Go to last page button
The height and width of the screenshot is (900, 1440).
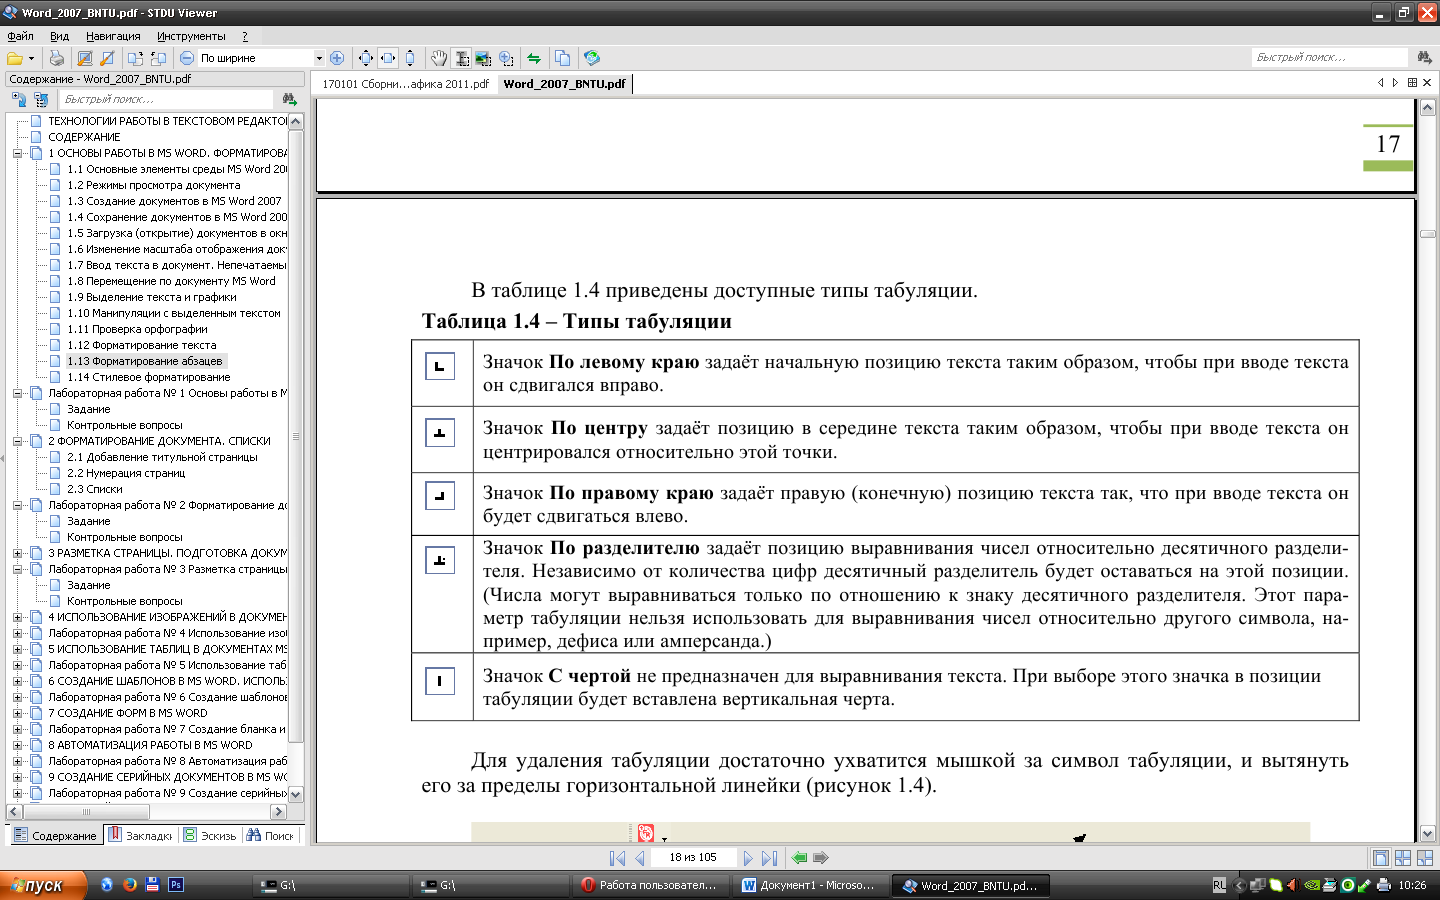769,858
